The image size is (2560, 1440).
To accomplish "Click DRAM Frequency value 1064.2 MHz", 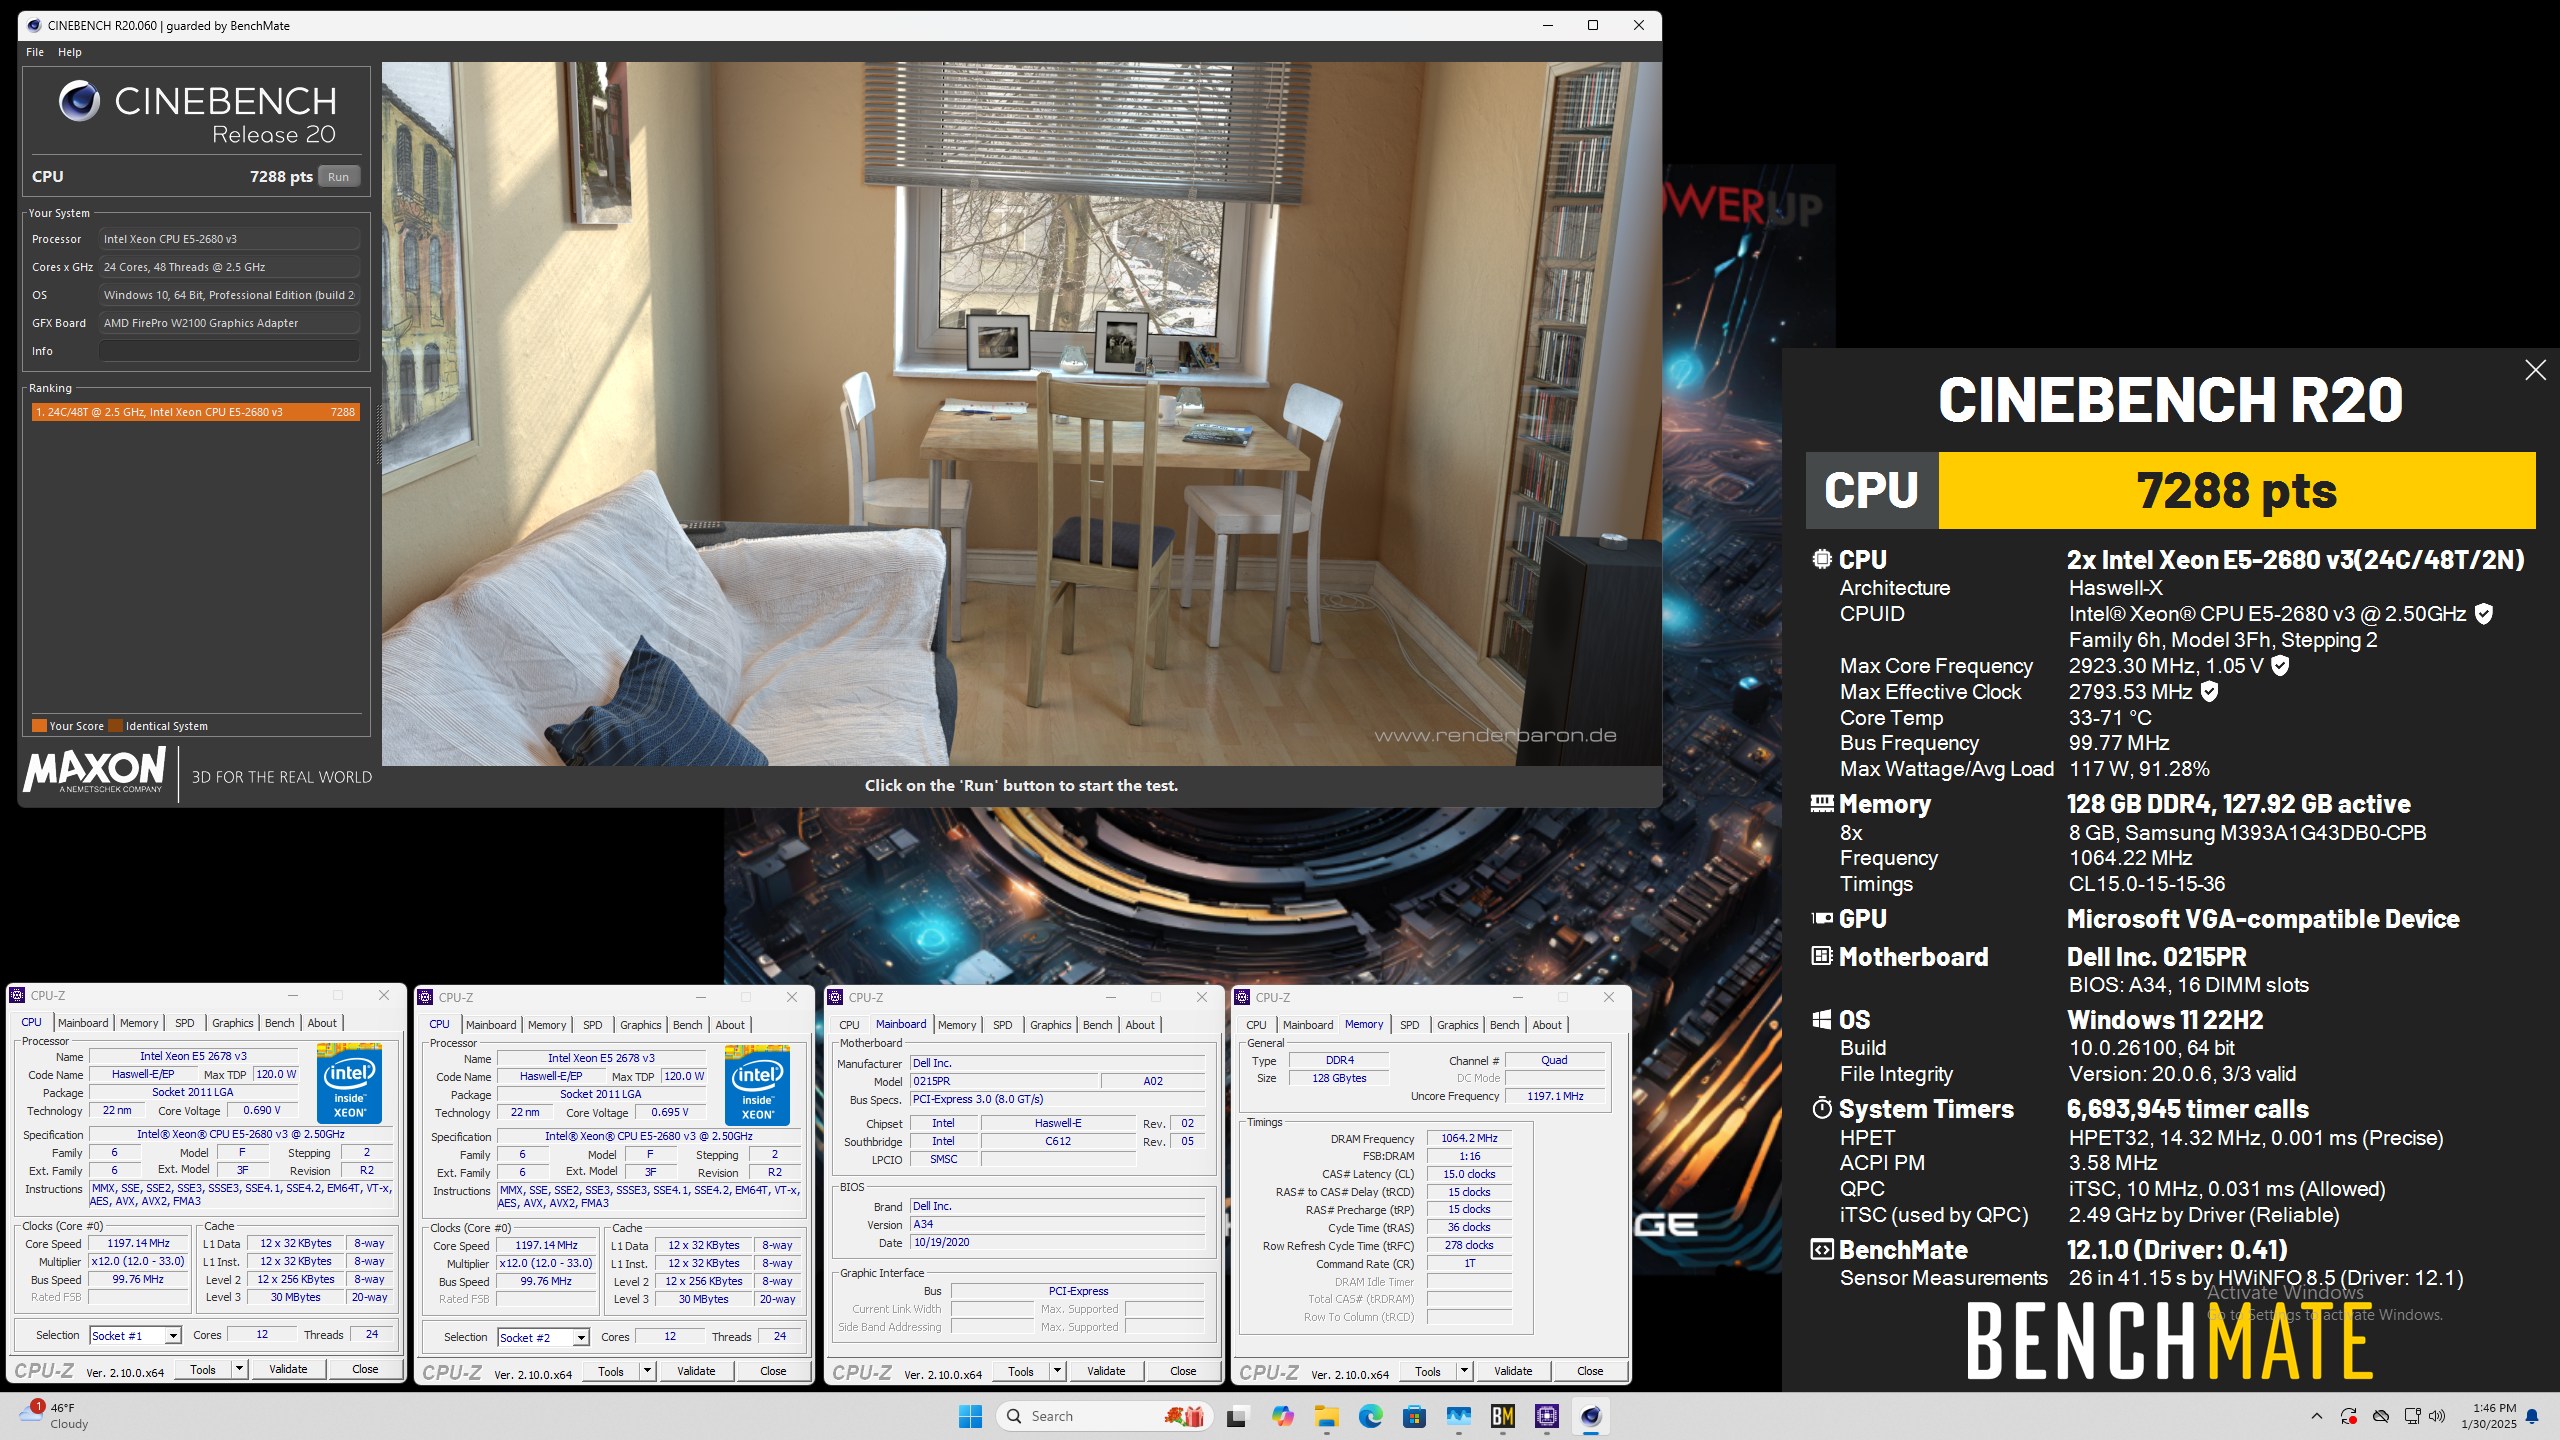I will [x=1470, y=1138].
